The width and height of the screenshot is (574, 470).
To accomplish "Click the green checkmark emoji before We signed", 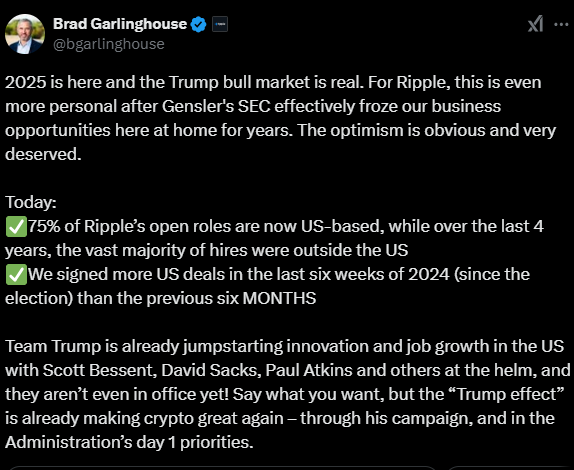I will 16,275.
